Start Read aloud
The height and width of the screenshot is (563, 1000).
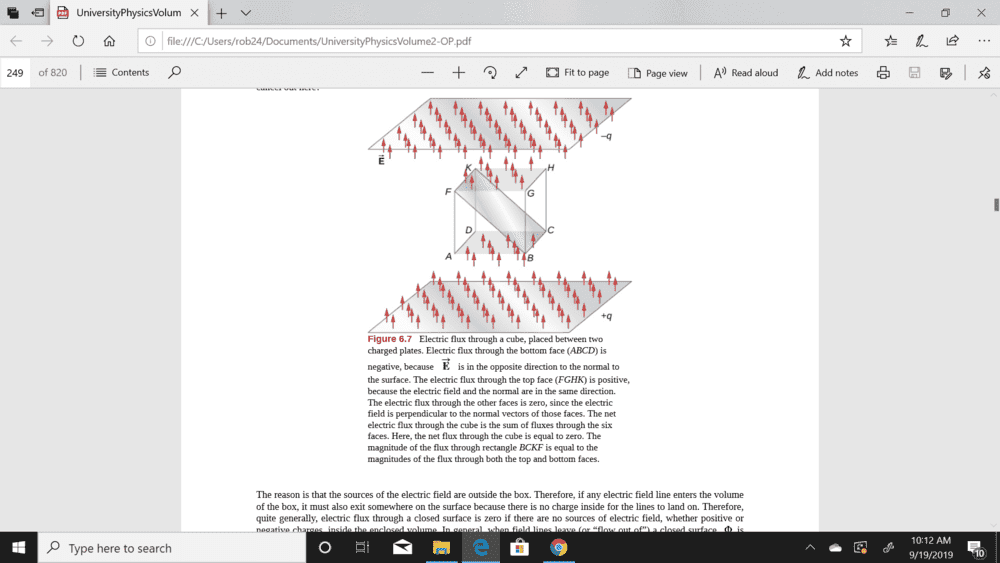[x=746, y=73]
